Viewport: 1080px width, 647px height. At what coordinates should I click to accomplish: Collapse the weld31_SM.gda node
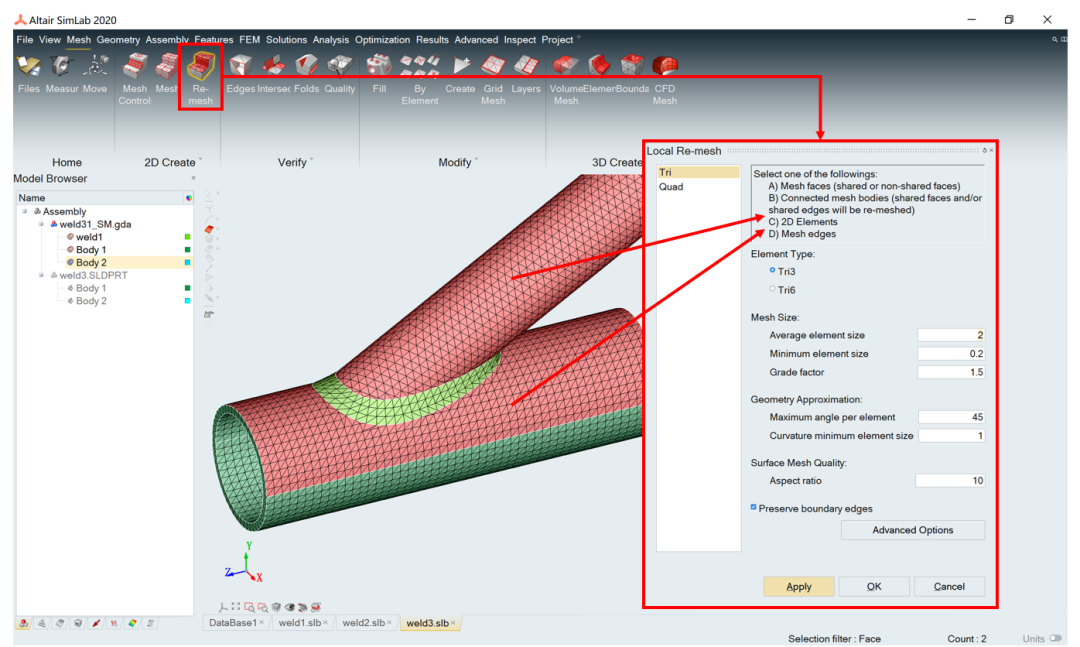pos(41,224)
